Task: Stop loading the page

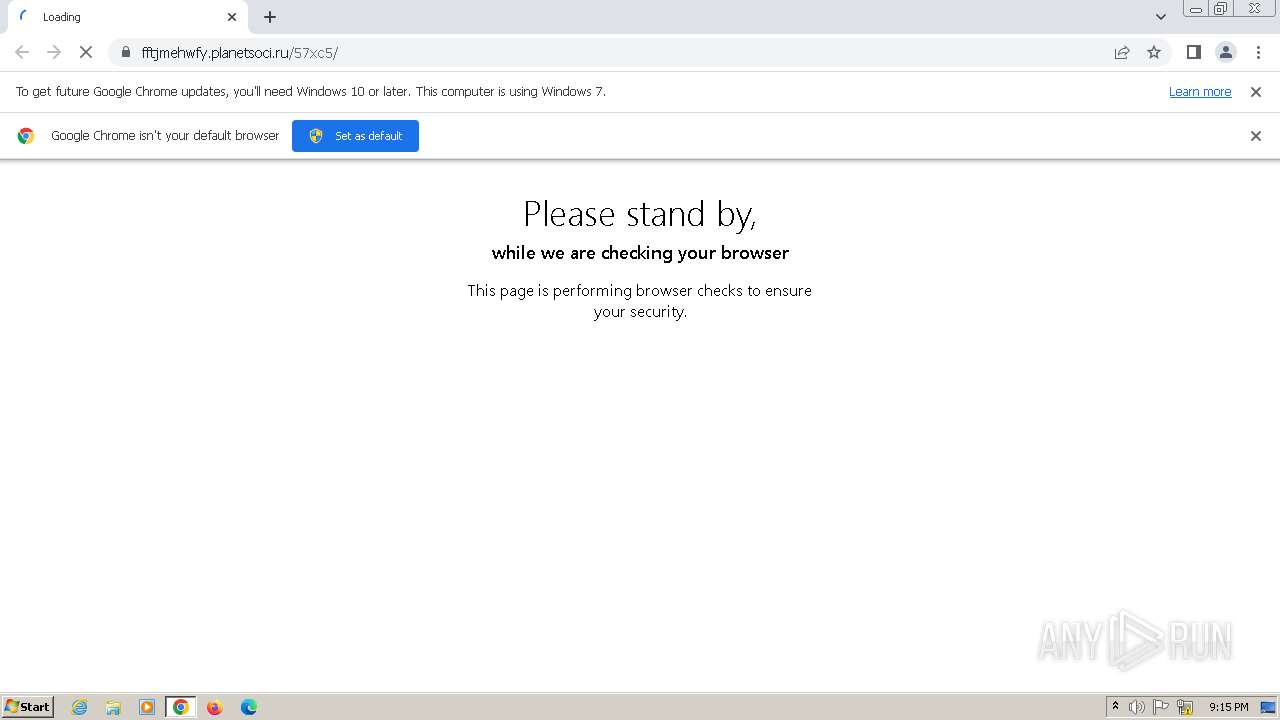Action: click(x=86, y=52)
